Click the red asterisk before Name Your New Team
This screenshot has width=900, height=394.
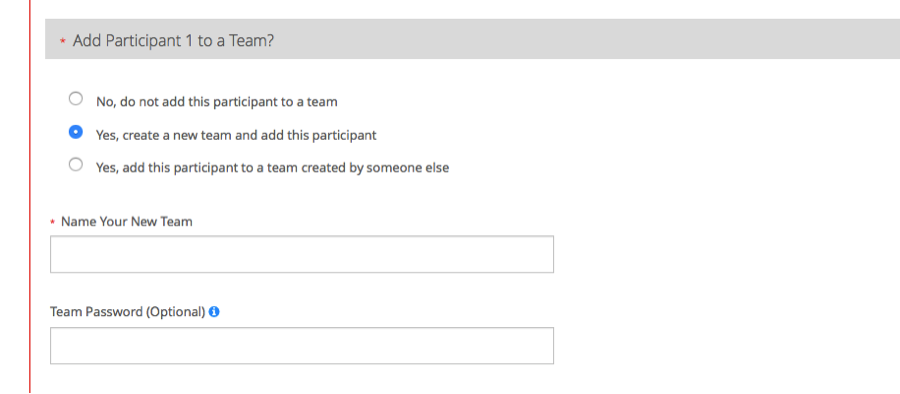(x=53, y=222)
